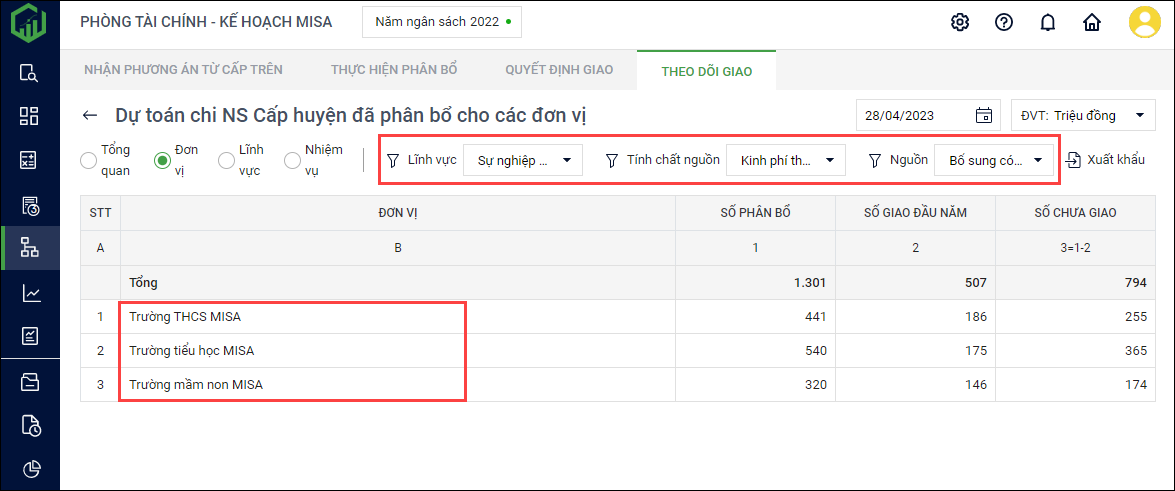Select the Đơn vị radio button
The image size is (1175, 491).
(162, 160)
